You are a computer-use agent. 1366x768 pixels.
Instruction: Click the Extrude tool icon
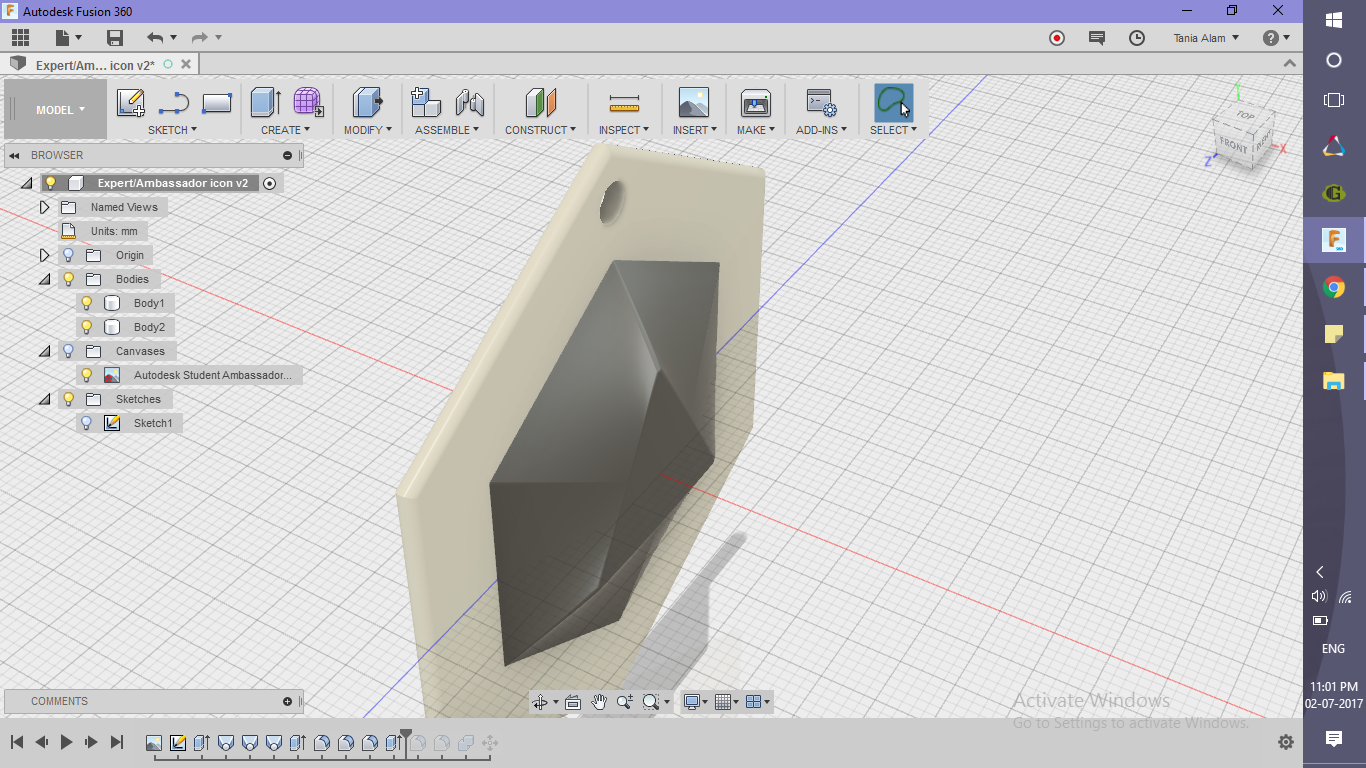click(x=265, y=103)
